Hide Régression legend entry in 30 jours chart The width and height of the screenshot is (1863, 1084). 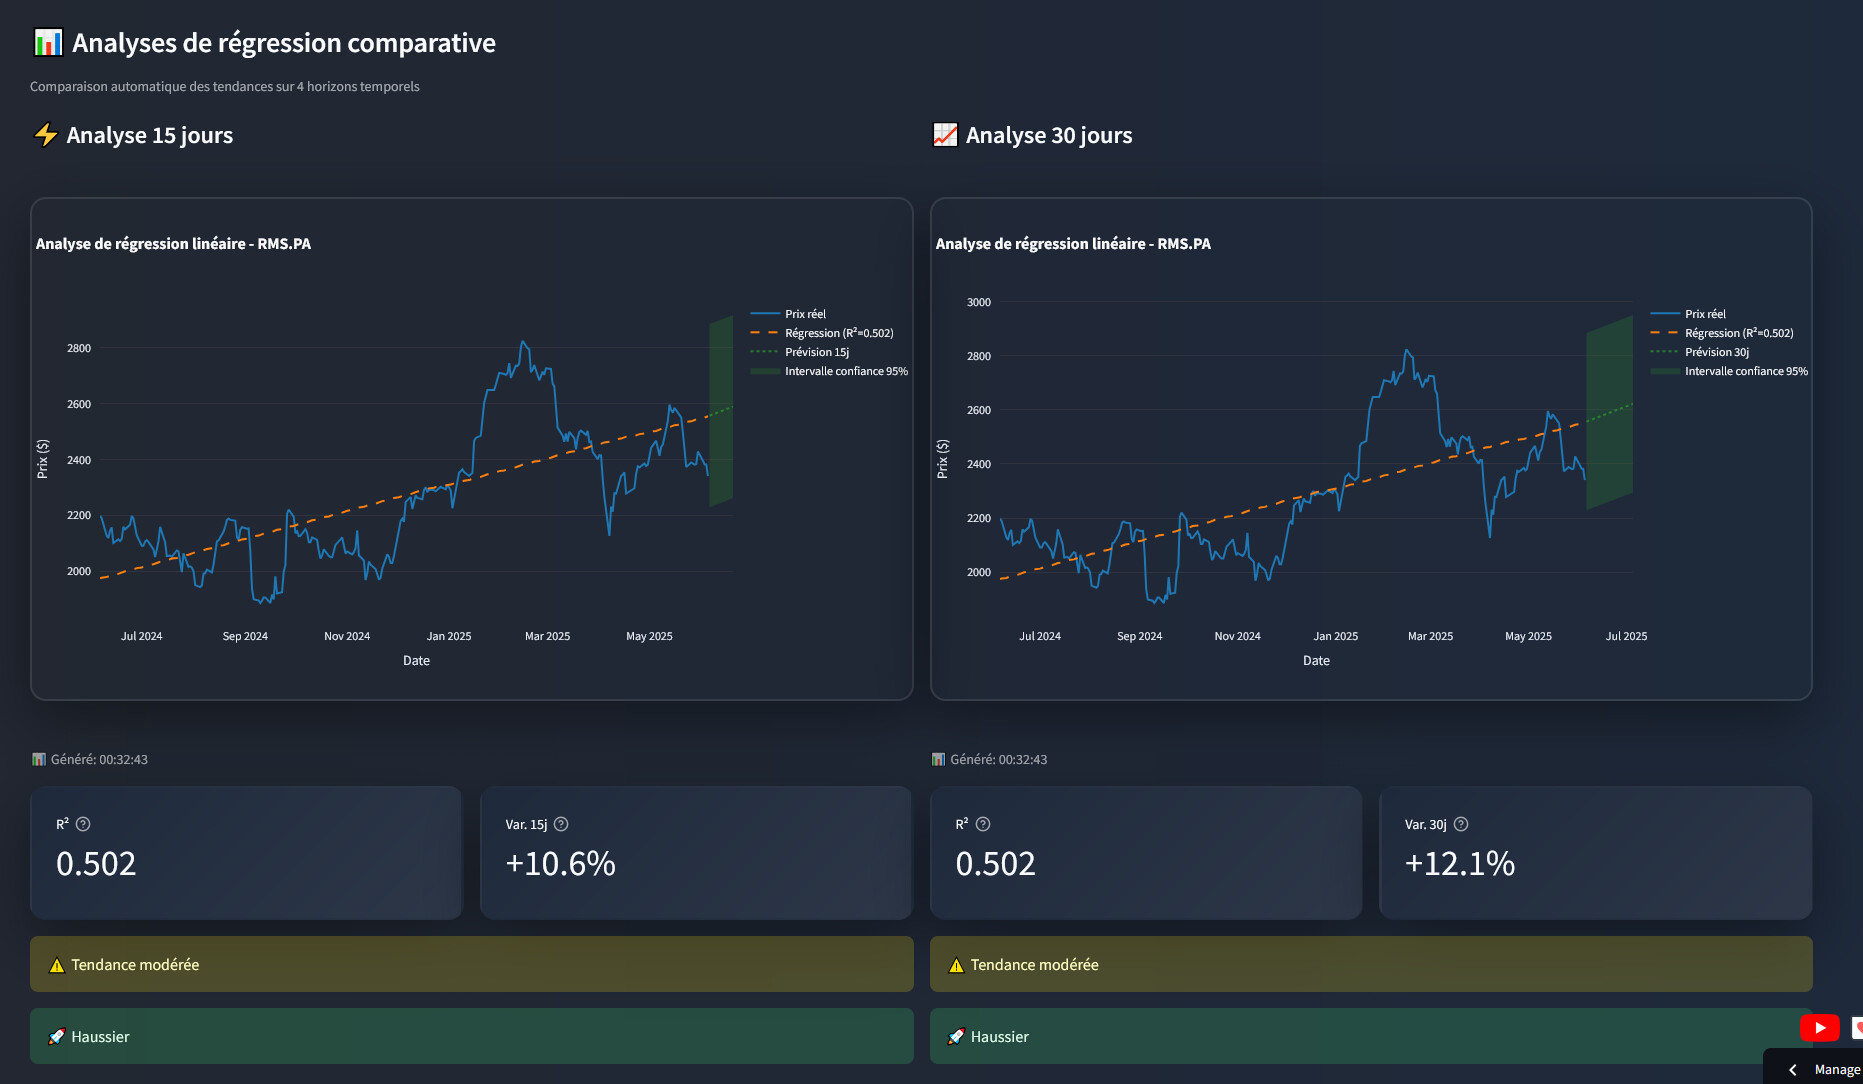click(x=1738, y=333)
